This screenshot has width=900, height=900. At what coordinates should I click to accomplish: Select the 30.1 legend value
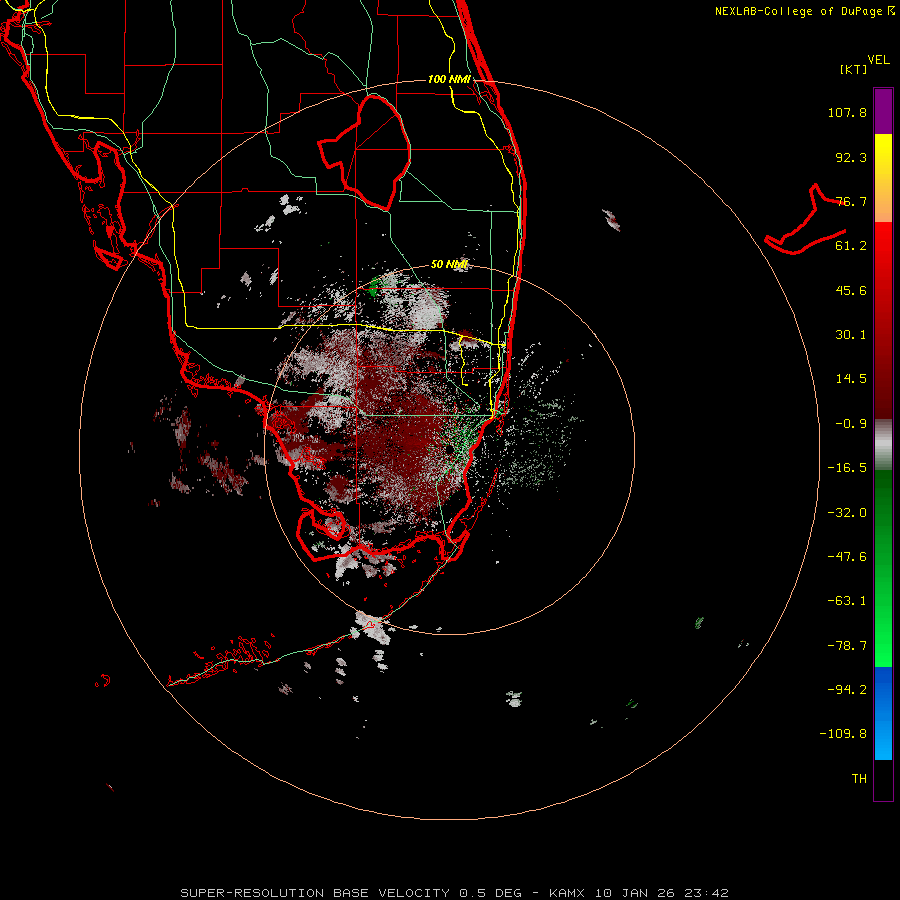(x=851, y=335)
